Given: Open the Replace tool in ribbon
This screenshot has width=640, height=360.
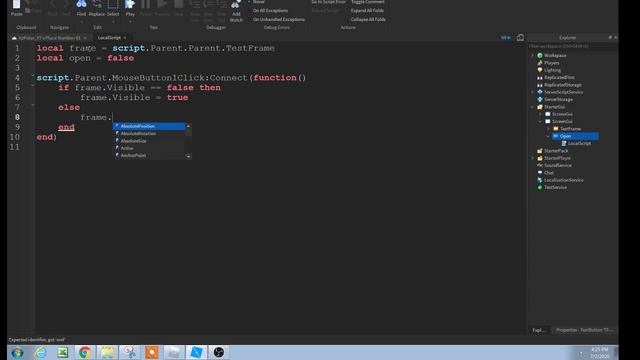Looking at the screenshot, I should click(97, 7).
